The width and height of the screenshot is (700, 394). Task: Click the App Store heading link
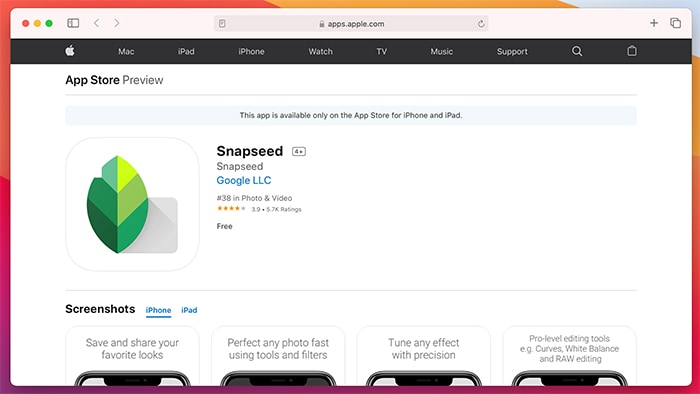point(92,80)
